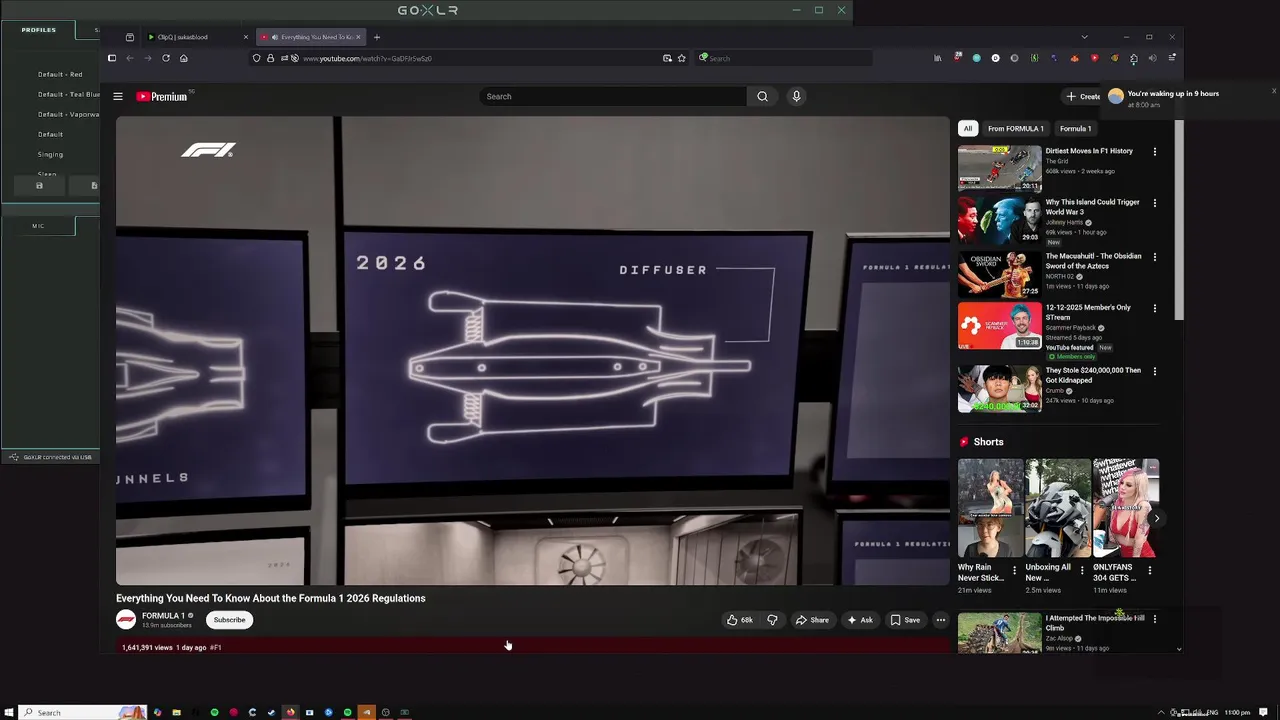Open the FORMULA 1 channel name link
This screenshot has height=720, width=1280.
click(x=163, y=616)
